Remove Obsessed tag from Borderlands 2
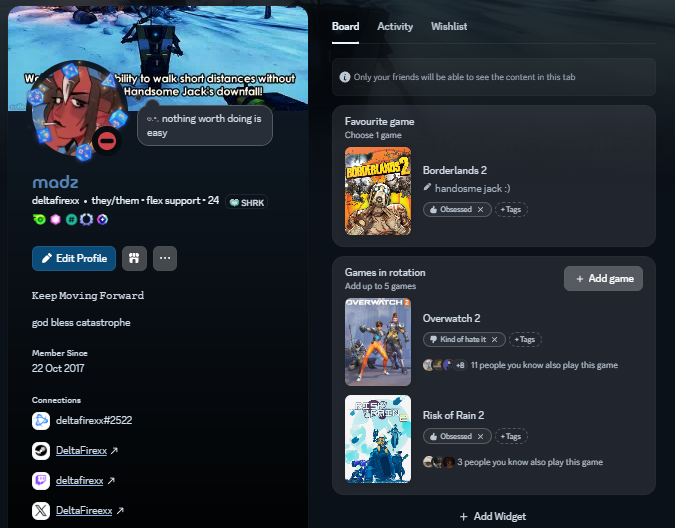 tap(480, 210)
